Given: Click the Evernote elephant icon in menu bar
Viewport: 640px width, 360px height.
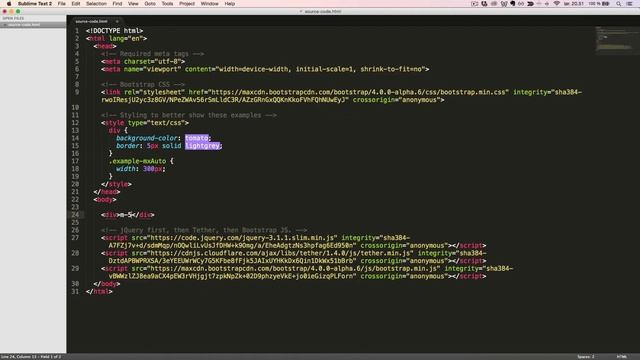Looking at the screenshot, I should point(512,4).
